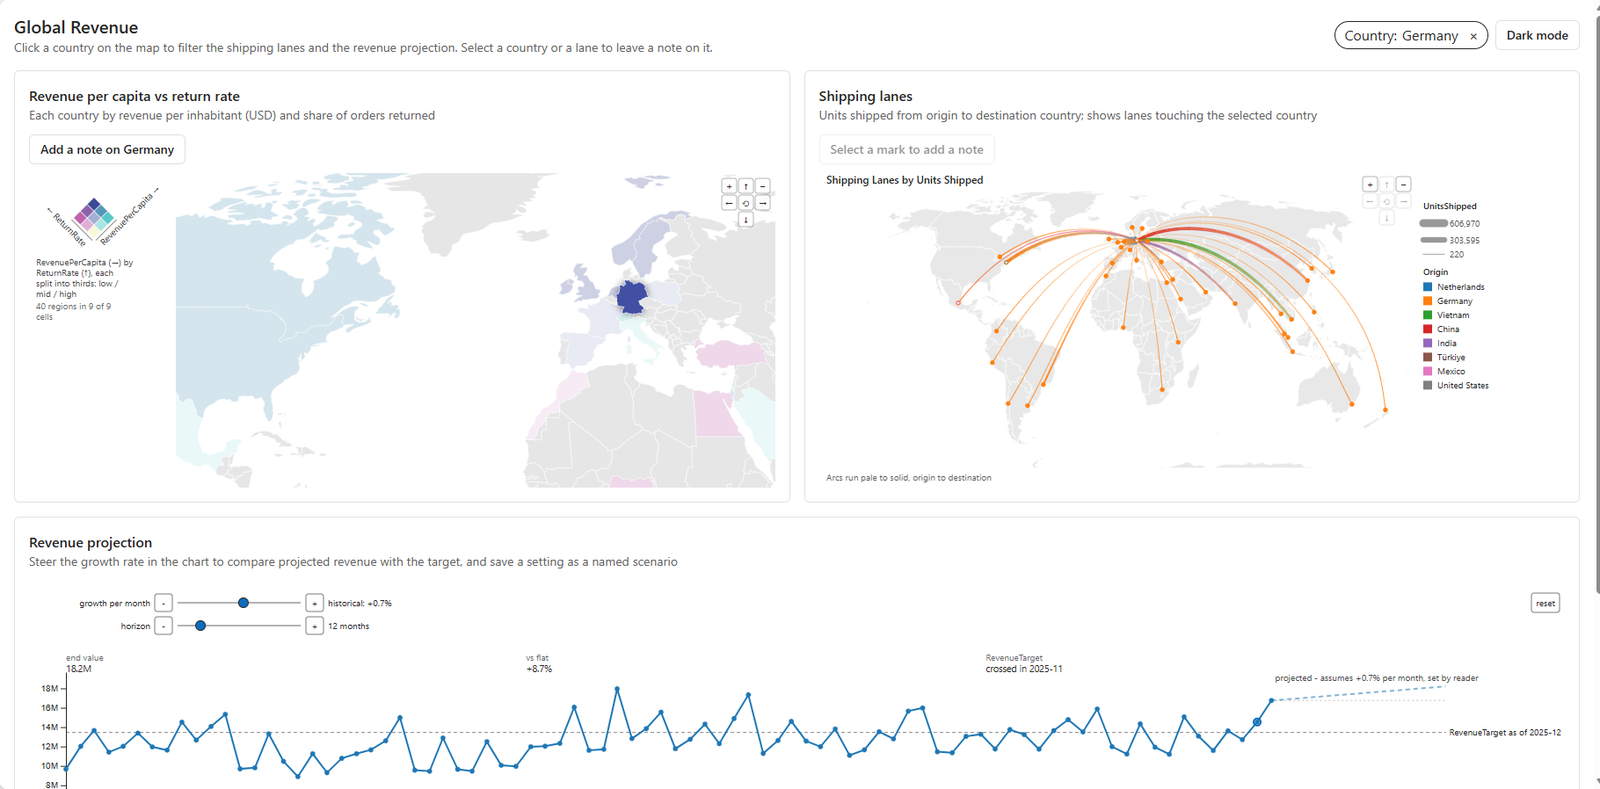Screen dimensions: 1600x789
Task: Zoom out on the revenue per capita map
Action: pos(763,186)
